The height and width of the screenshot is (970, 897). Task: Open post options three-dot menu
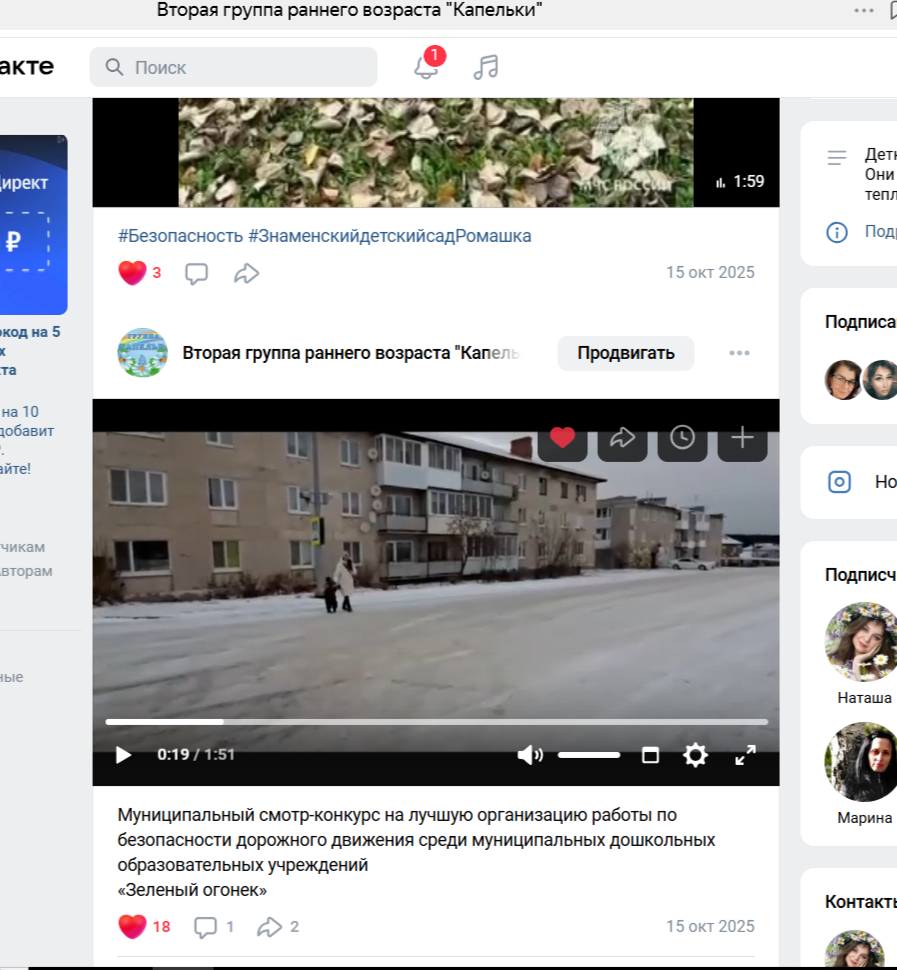pyautogui.click(x=739, y=353)
